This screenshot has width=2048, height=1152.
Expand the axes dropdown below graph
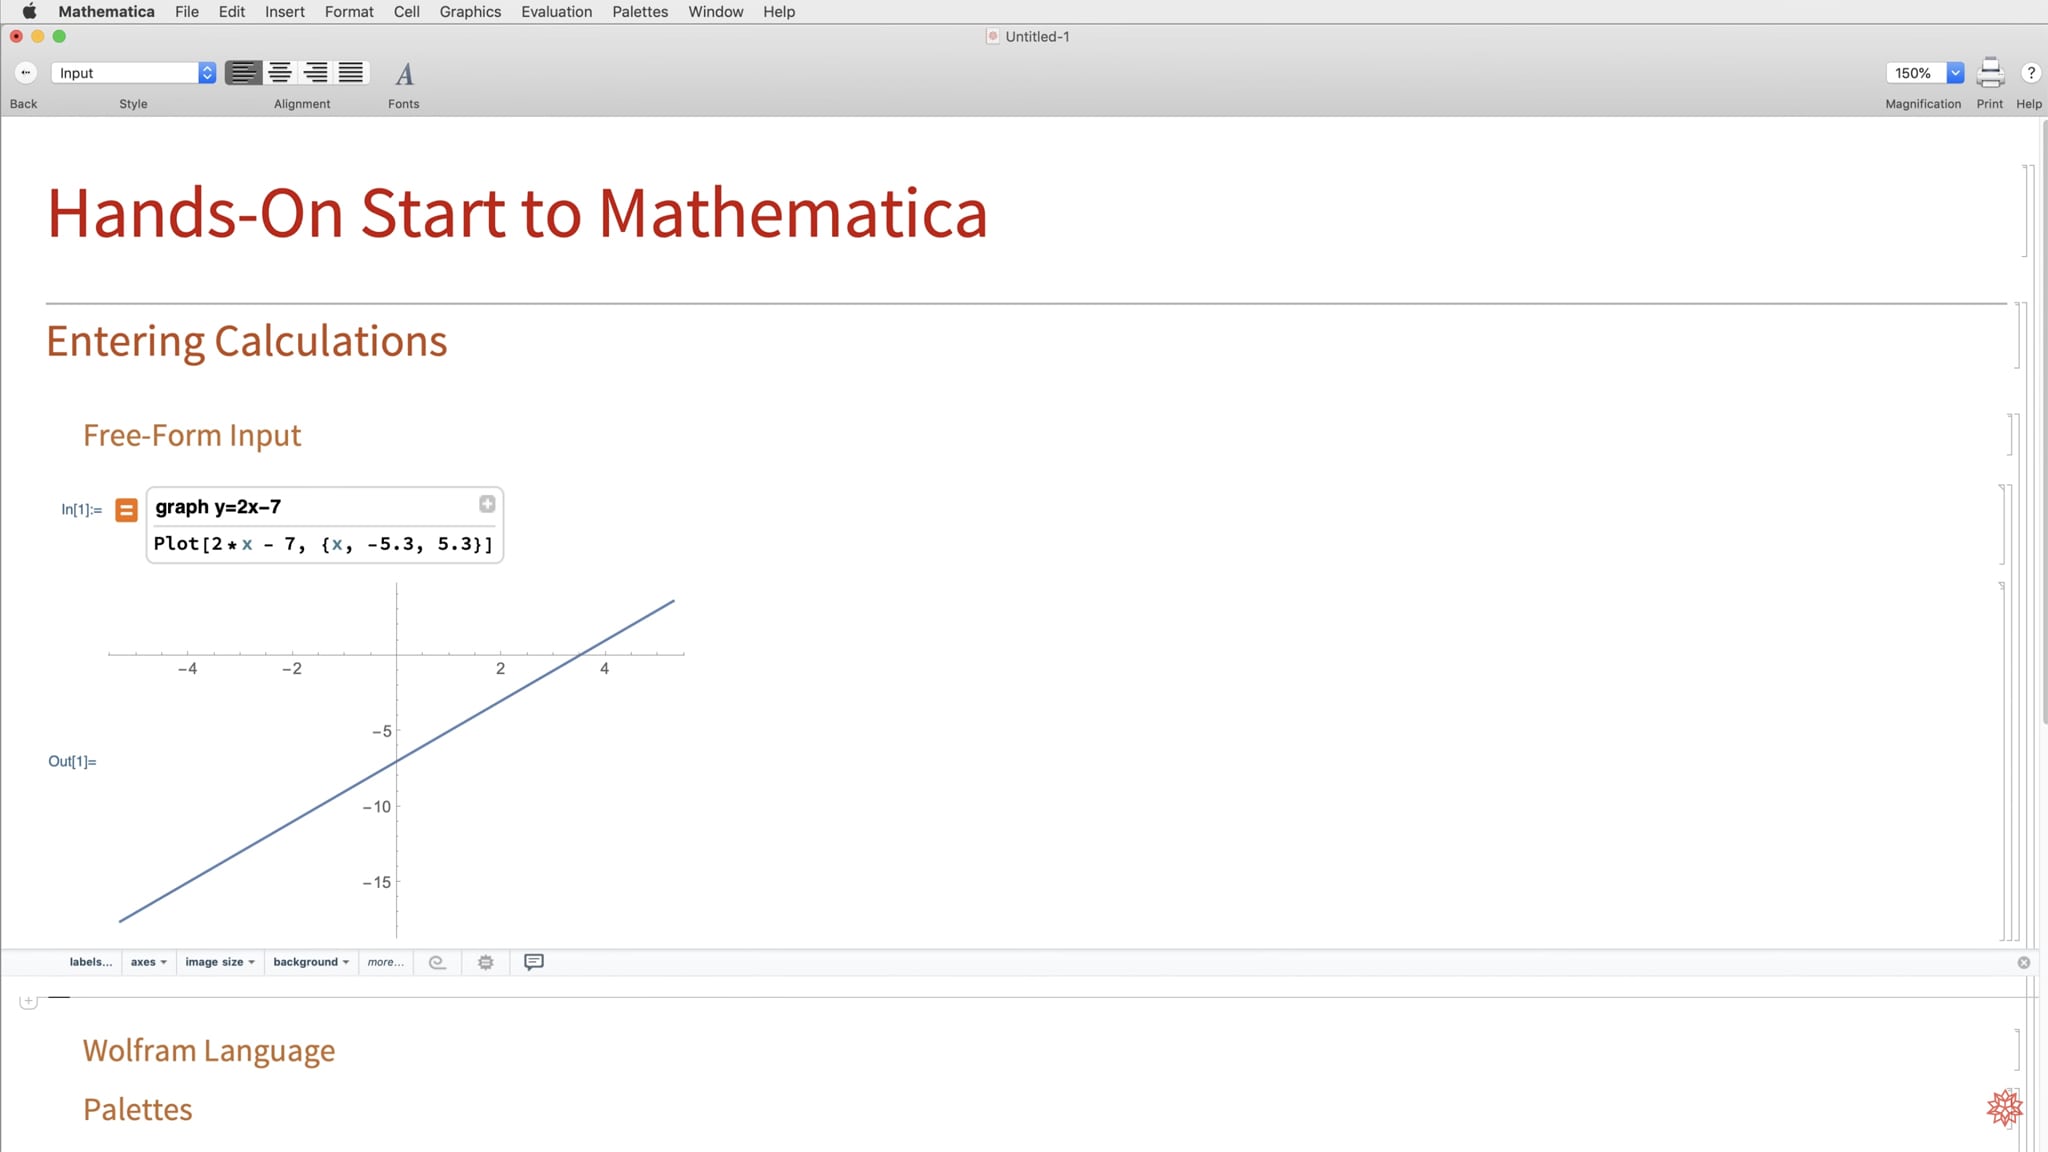click(x=148, y=961)
